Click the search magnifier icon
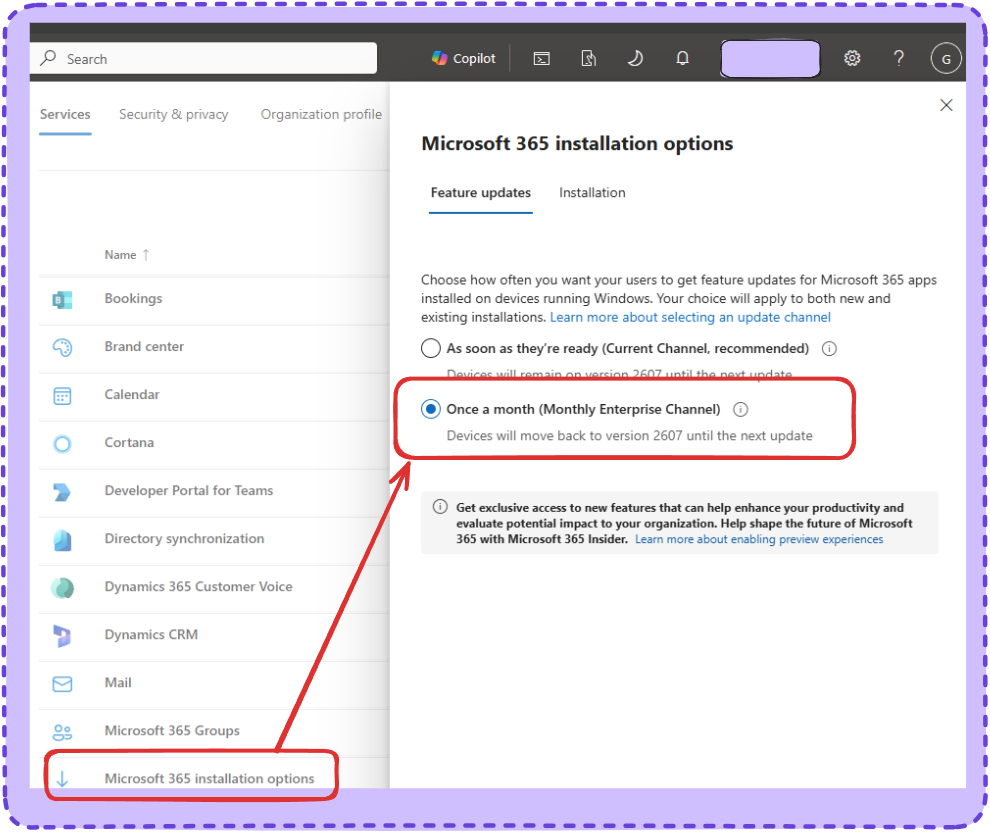Viewport: 990px width, 832px height. tap(48, 58)
